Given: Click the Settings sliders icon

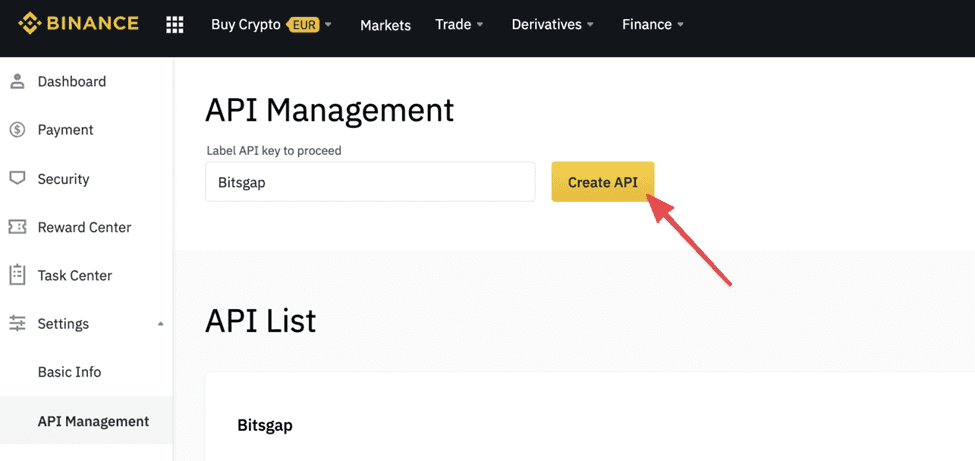Looking at the screenshot, I should click(x=17, y=324).
